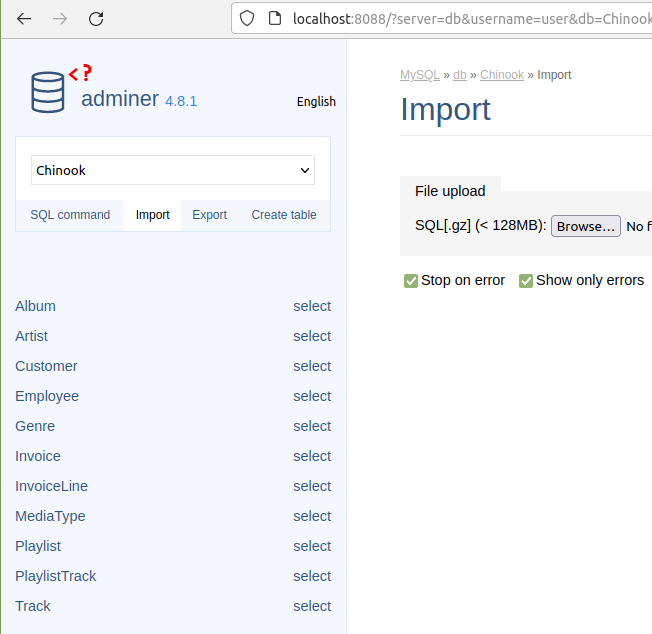Open the Album table structure
Screen dimensions: 652x634
click(35, 306)
